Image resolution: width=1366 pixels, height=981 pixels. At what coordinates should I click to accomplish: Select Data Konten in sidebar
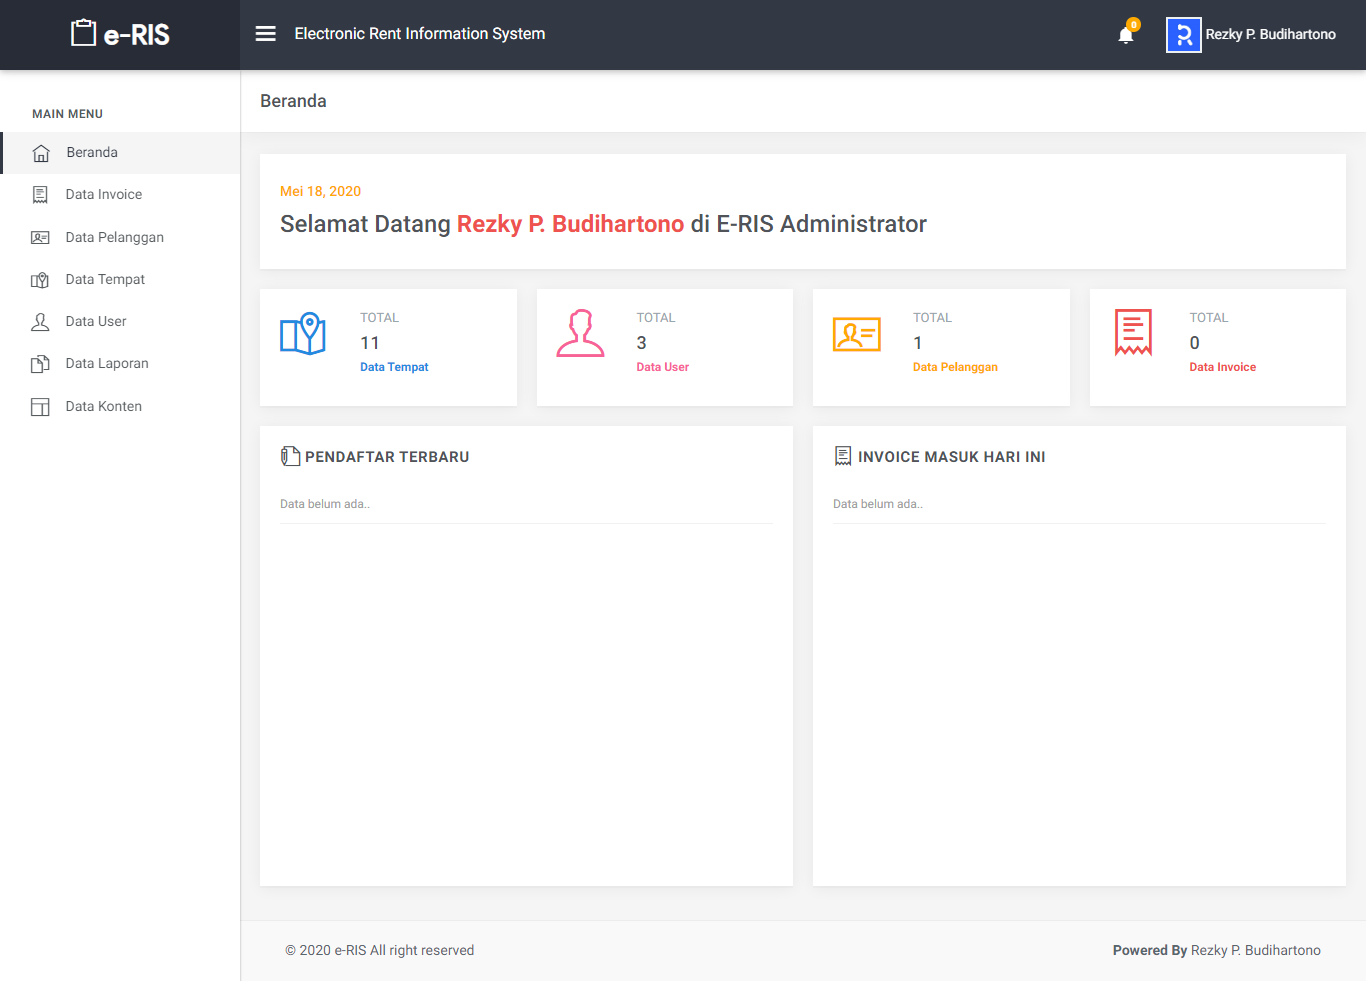pyautogui.click(x=103, y=407)
